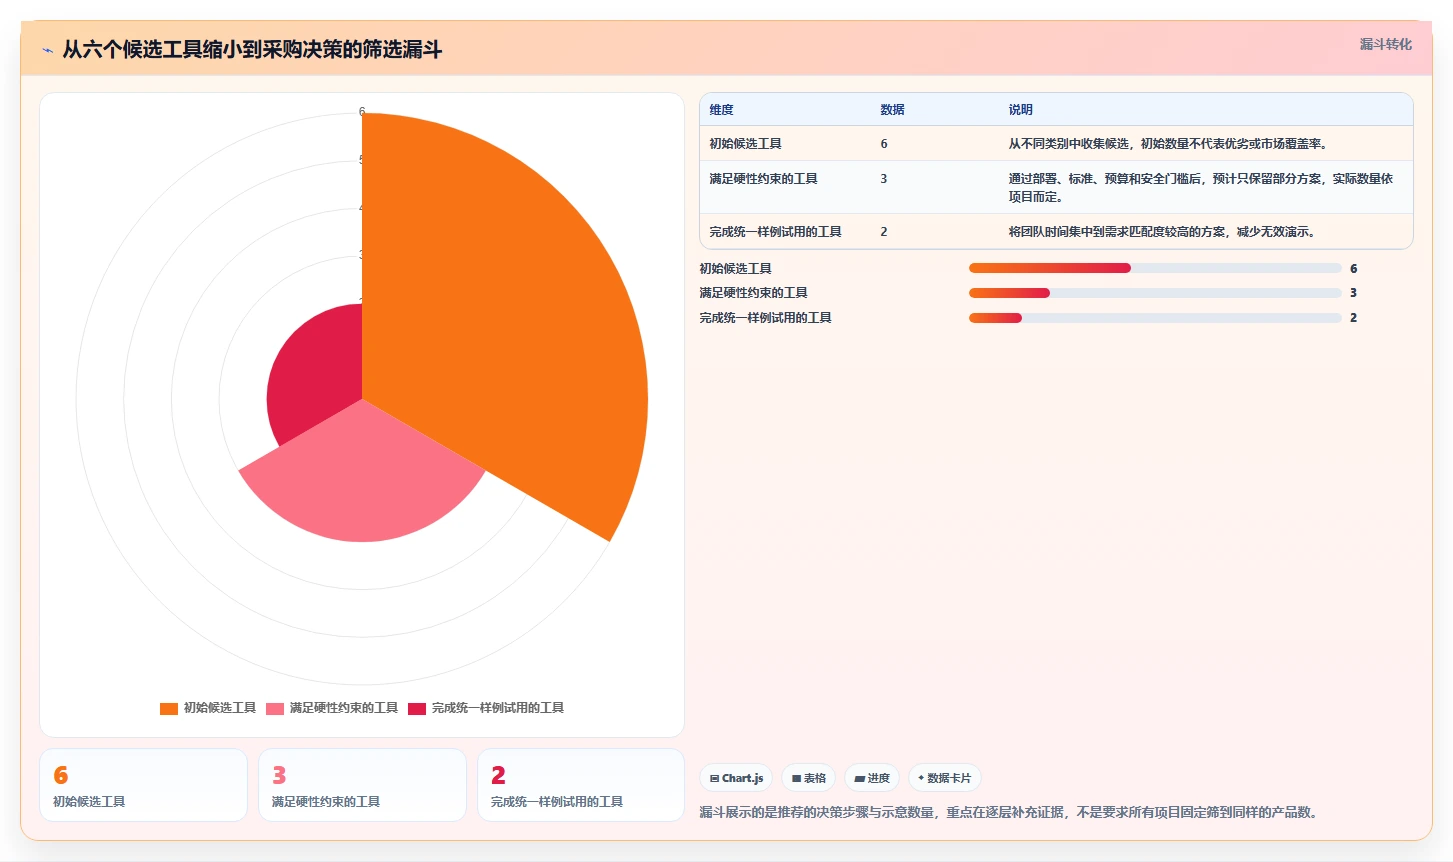Click the 说明 column header
This screenshot has width=1453, height=862.
click(1020, 110)
